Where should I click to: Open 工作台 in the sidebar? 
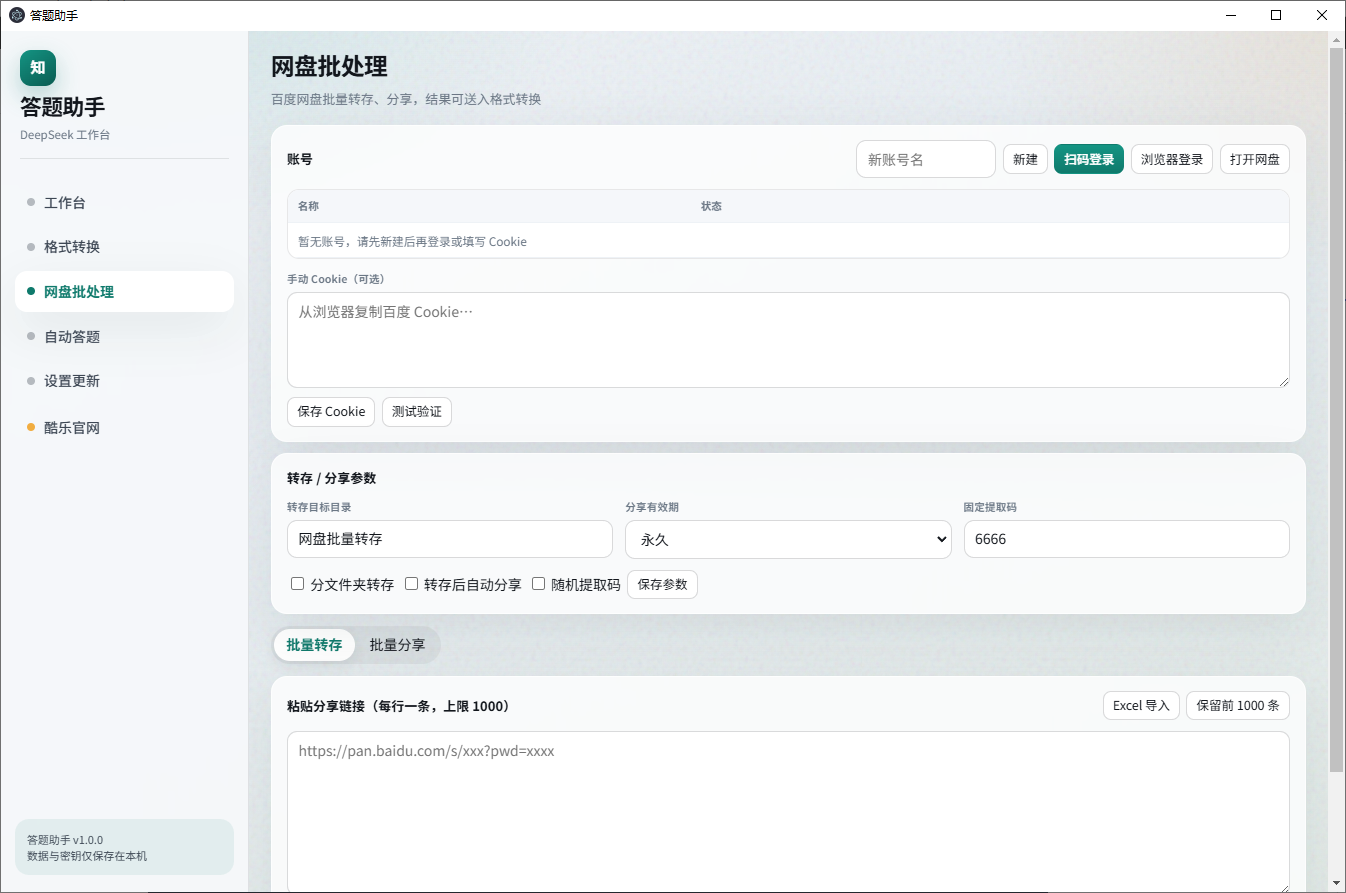pyautogui.click(x=124, y=203)
